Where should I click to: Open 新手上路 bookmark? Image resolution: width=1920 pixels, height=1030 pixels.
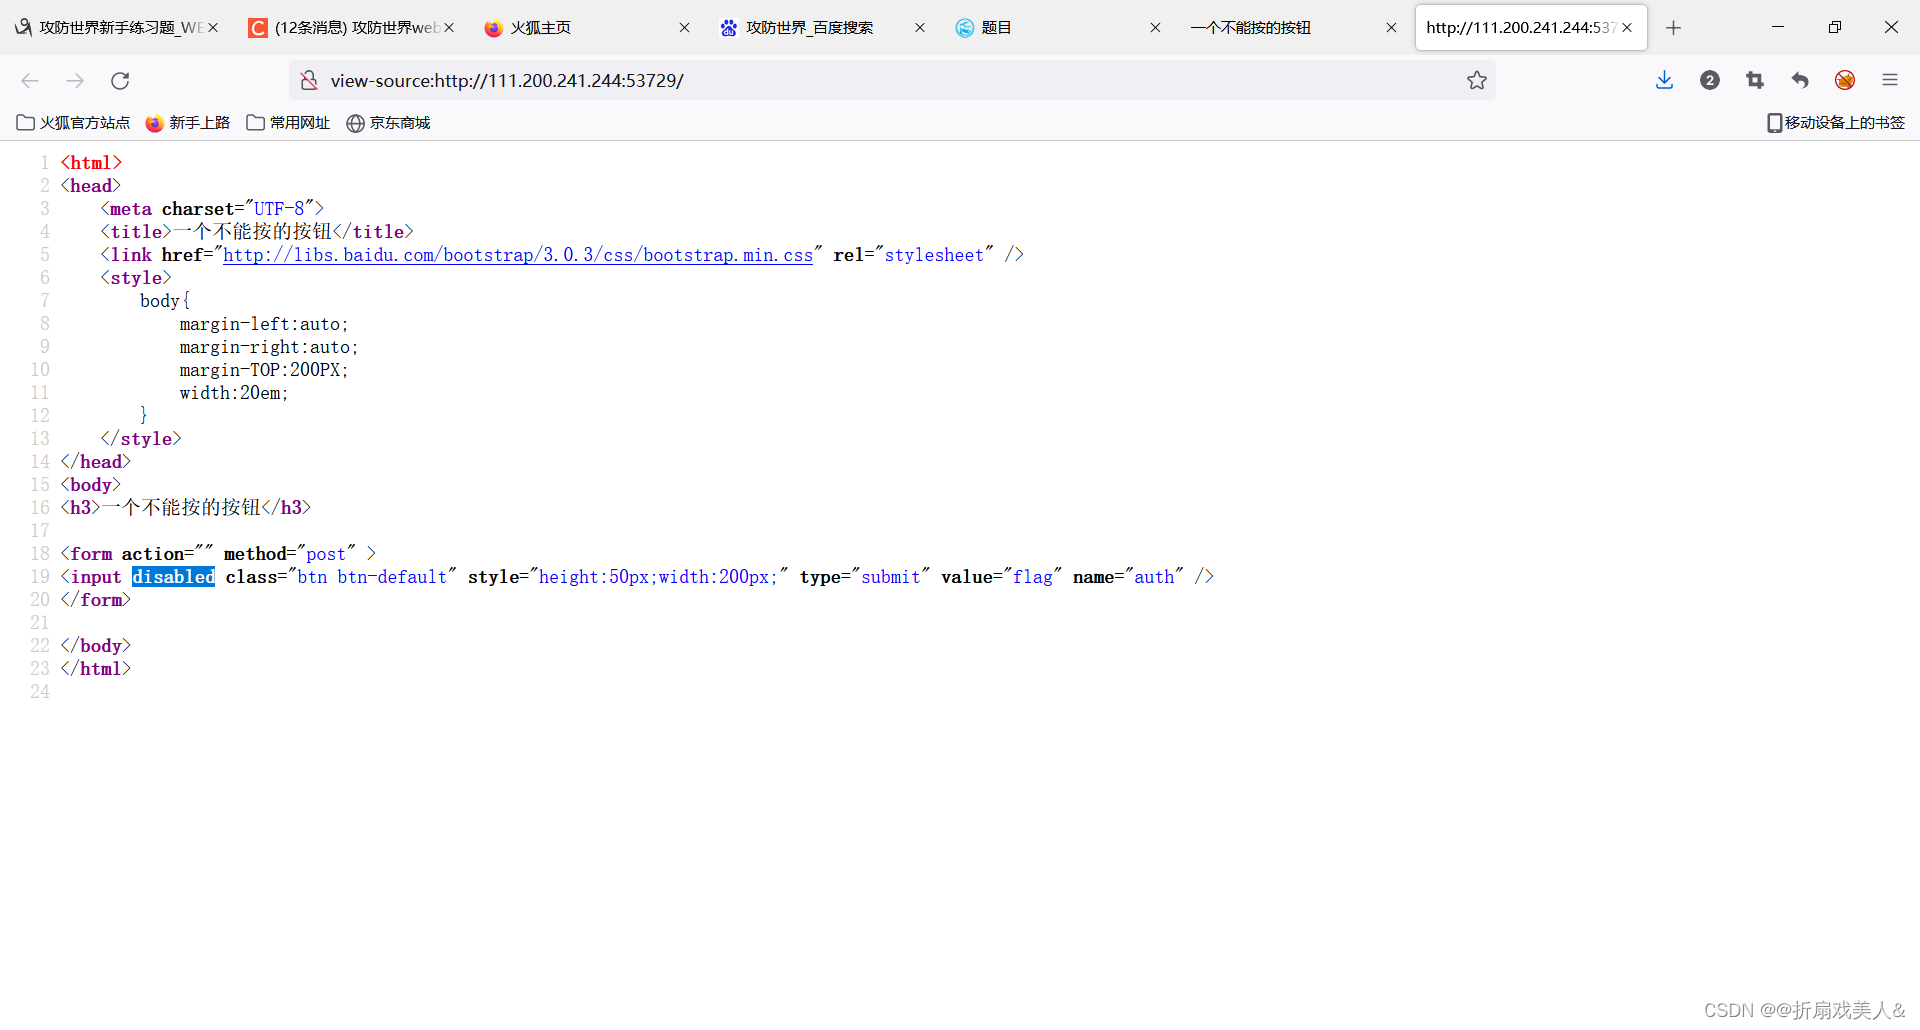click(x=188, y=123)
